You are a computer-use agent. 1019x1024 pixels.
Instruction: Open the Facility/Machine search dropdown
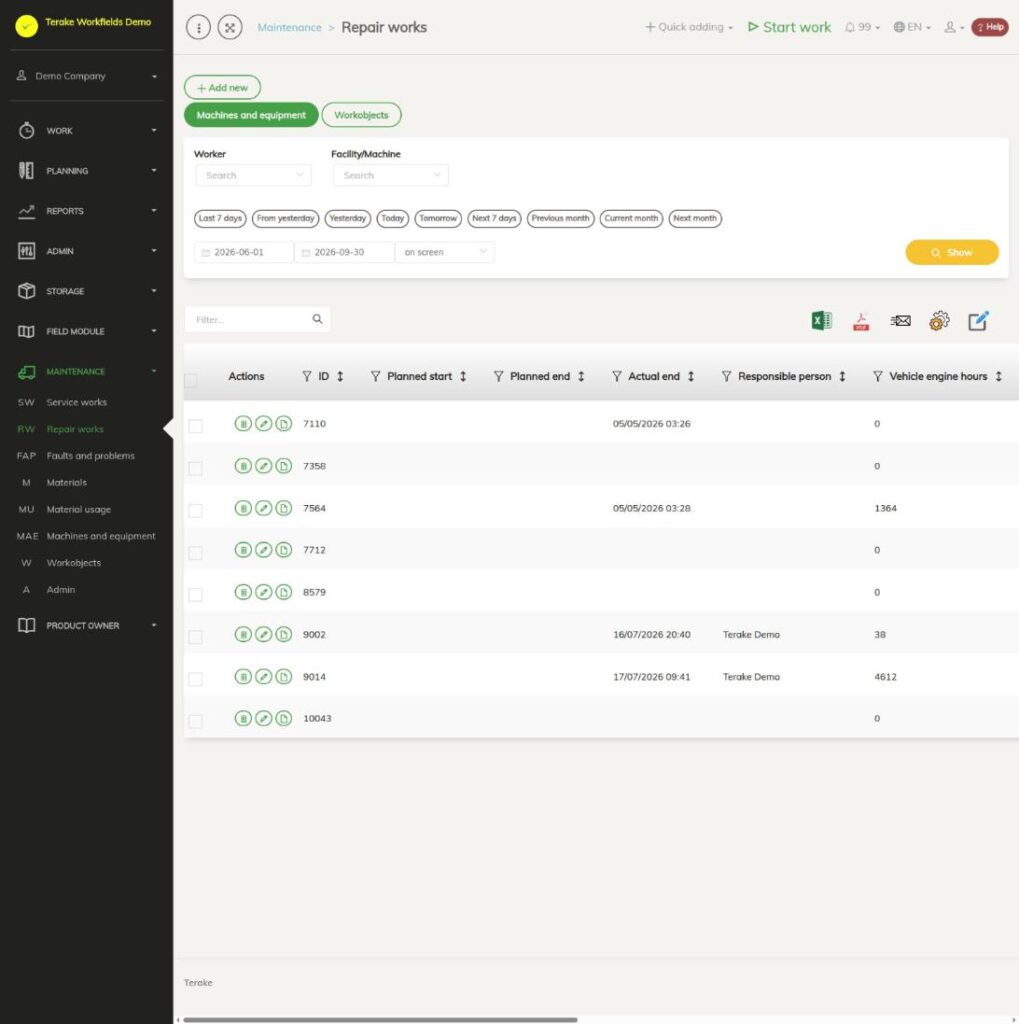[391, 175]
